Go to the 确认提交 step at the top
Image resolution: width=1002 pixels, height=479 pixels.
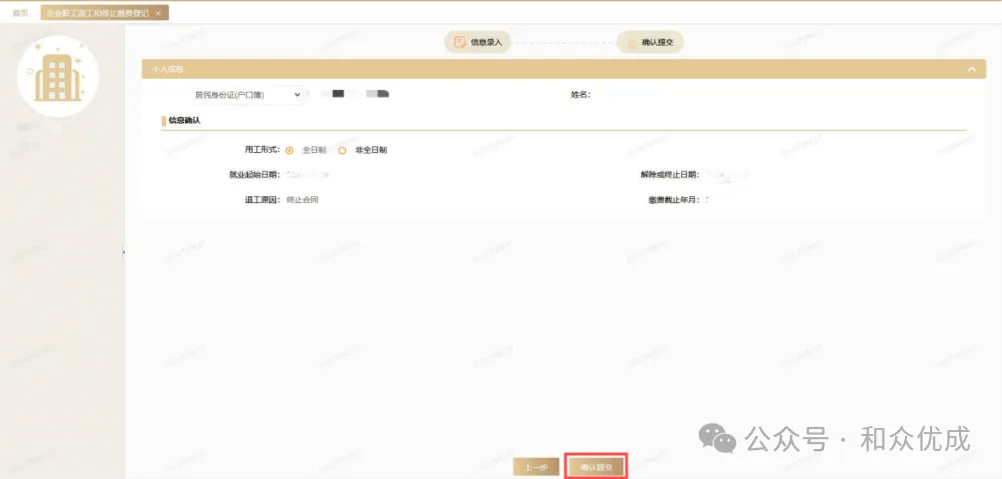coord(650,42)
